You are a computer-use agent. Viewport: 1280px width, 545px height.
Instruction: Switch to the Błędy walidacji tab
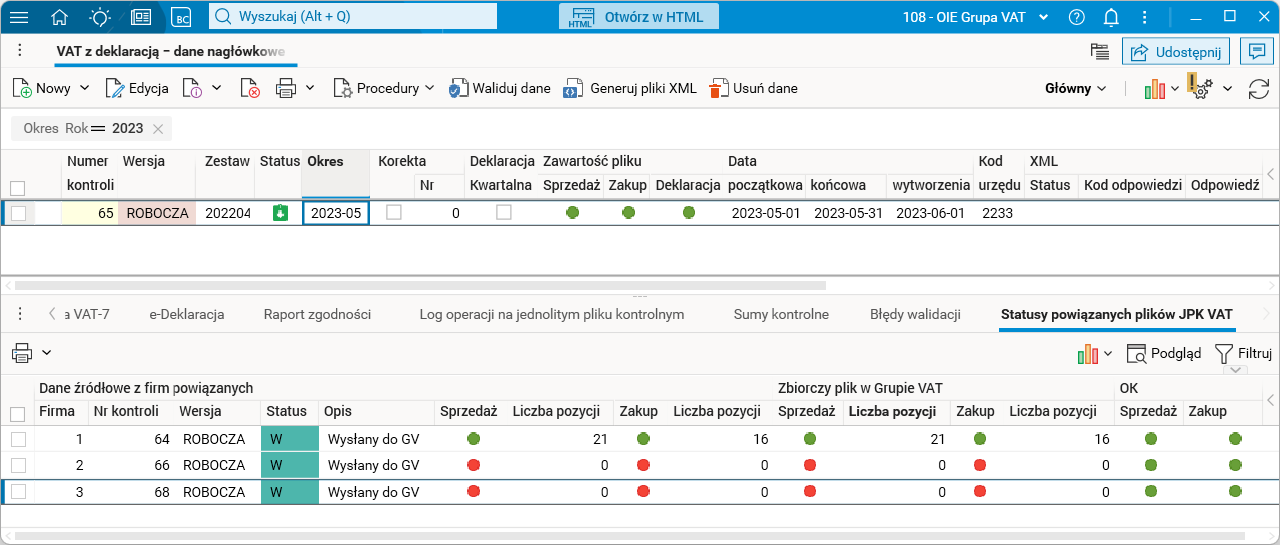click(x=915, y=314)
